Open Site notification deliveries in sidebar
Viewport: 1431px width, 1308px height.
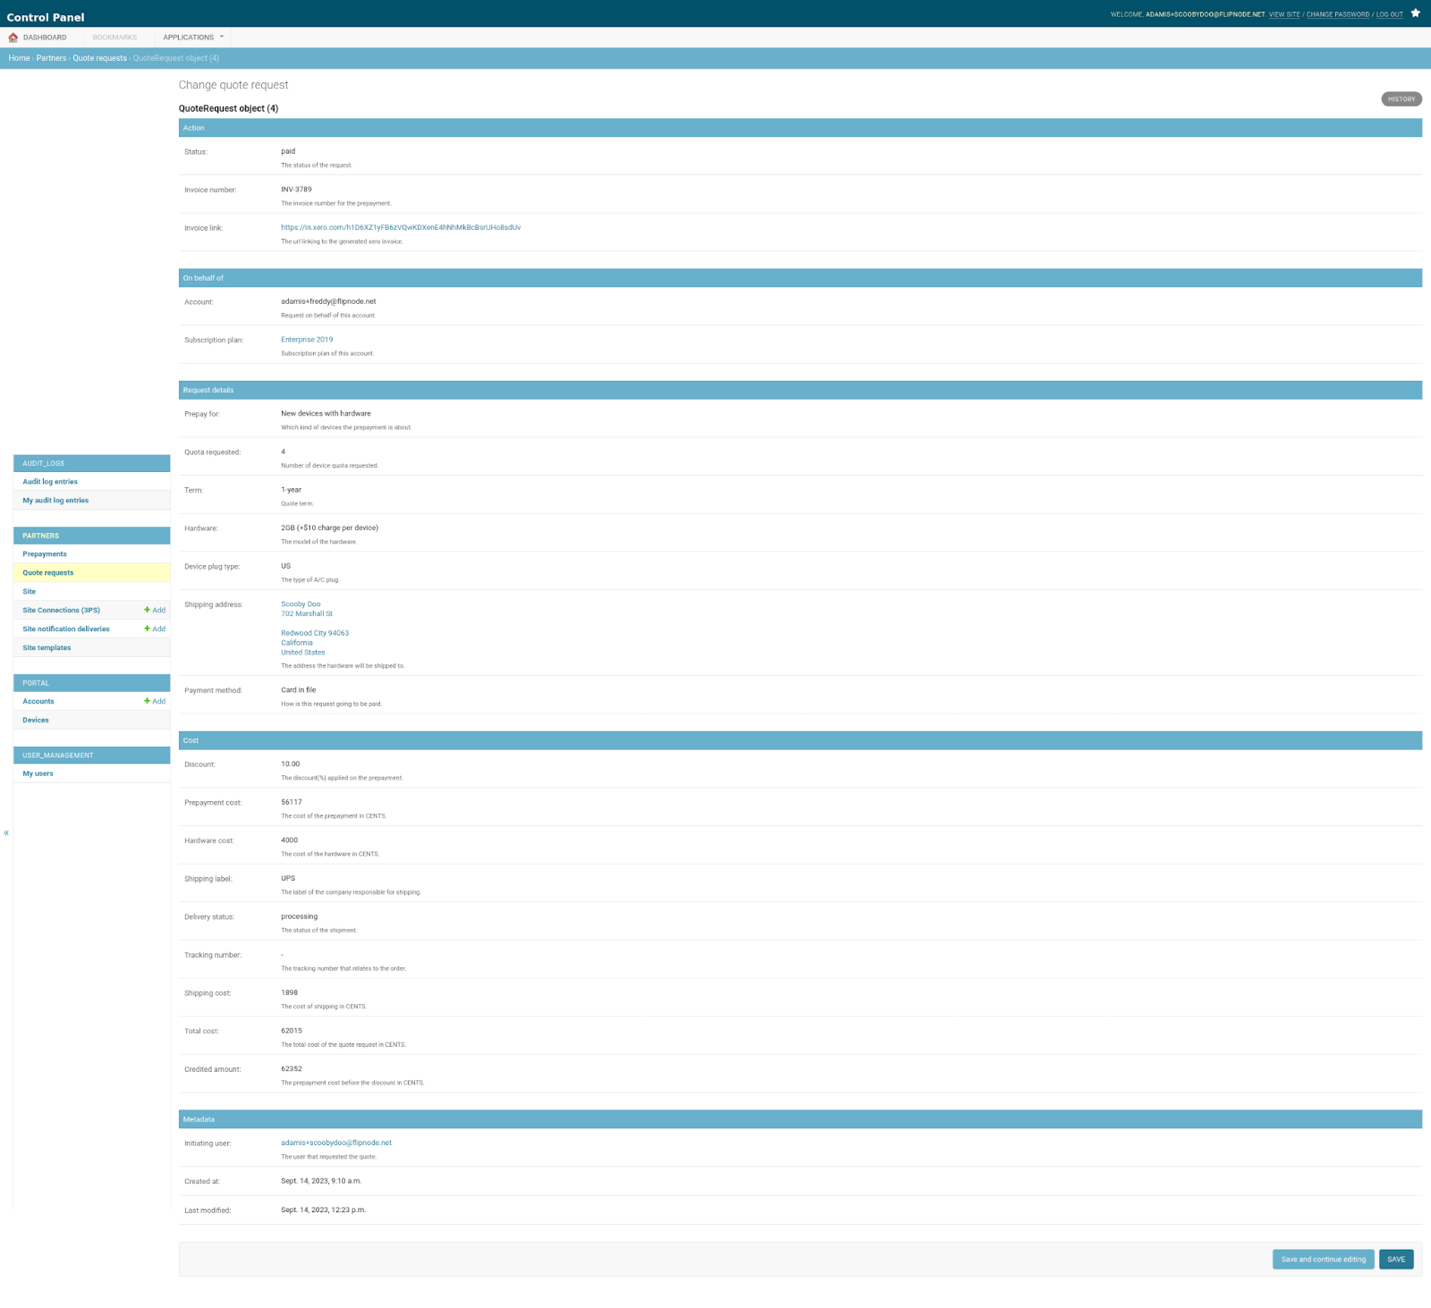[66, 629]
